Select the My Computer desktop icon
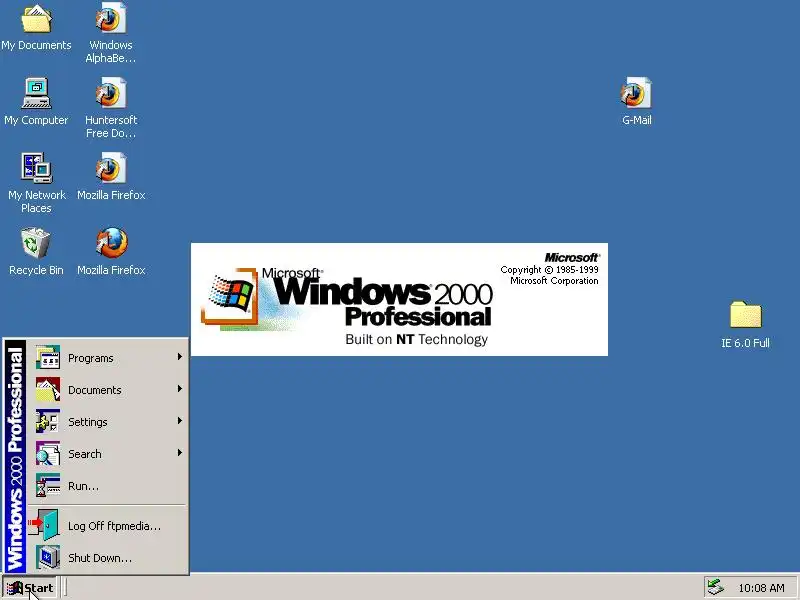The height and width of the screenshot is (600, 800). click(36, 93)
